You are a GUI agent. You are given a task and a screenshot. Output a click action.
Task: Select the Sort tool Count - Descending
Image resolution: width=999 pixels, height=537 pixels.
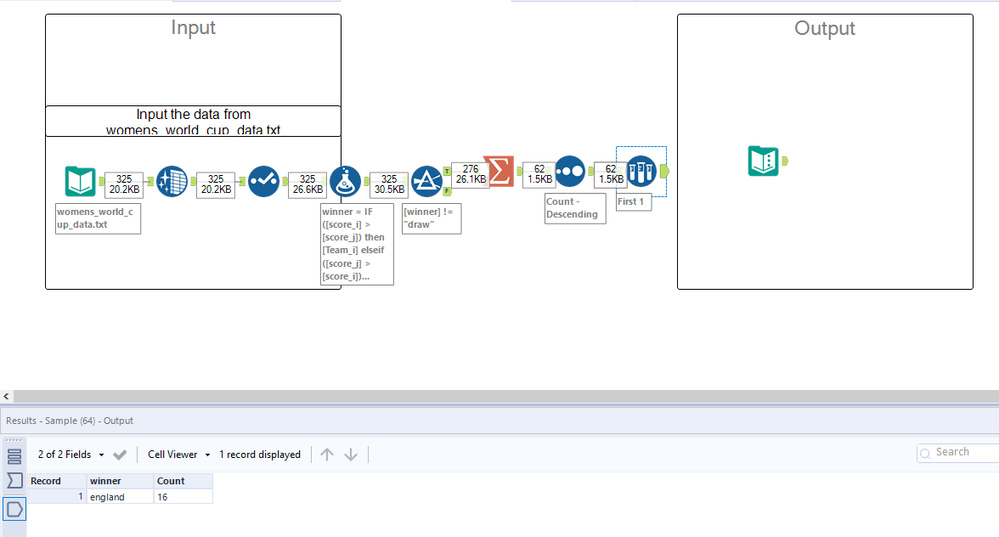[x=570, y=171]
